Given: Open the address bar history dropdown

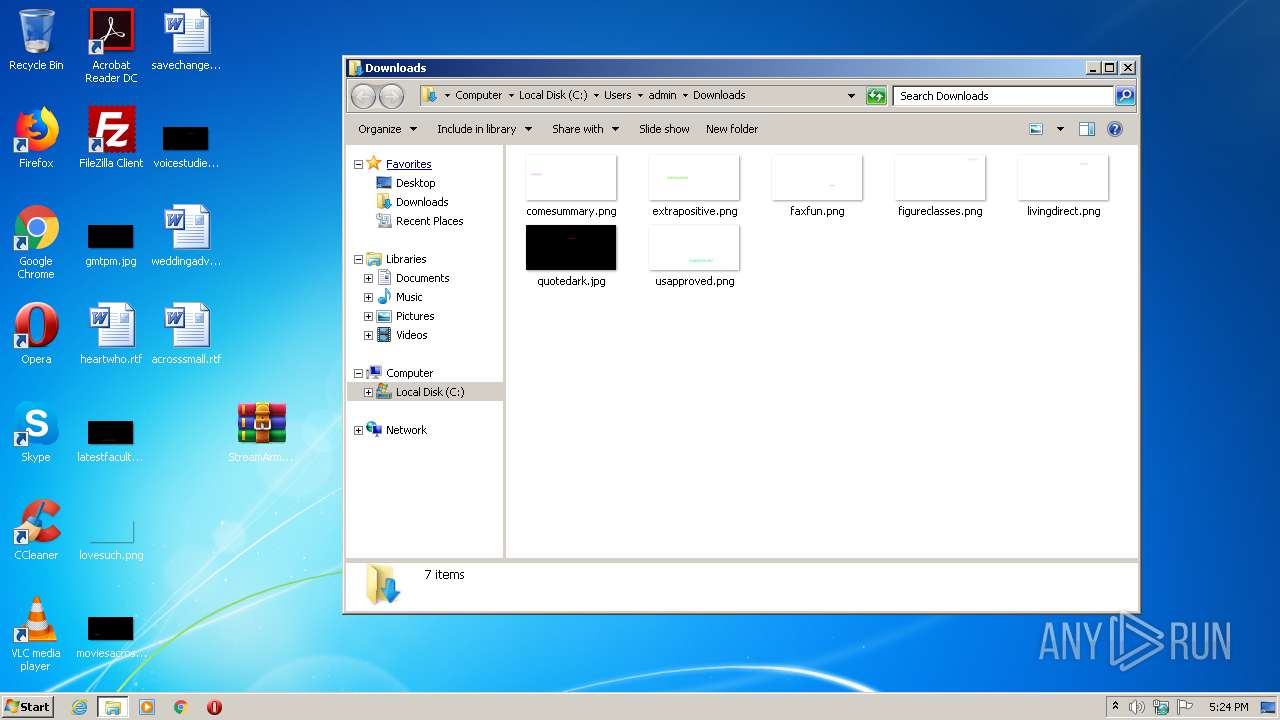Looking at the screenshot, I should [x=851, y=96].
